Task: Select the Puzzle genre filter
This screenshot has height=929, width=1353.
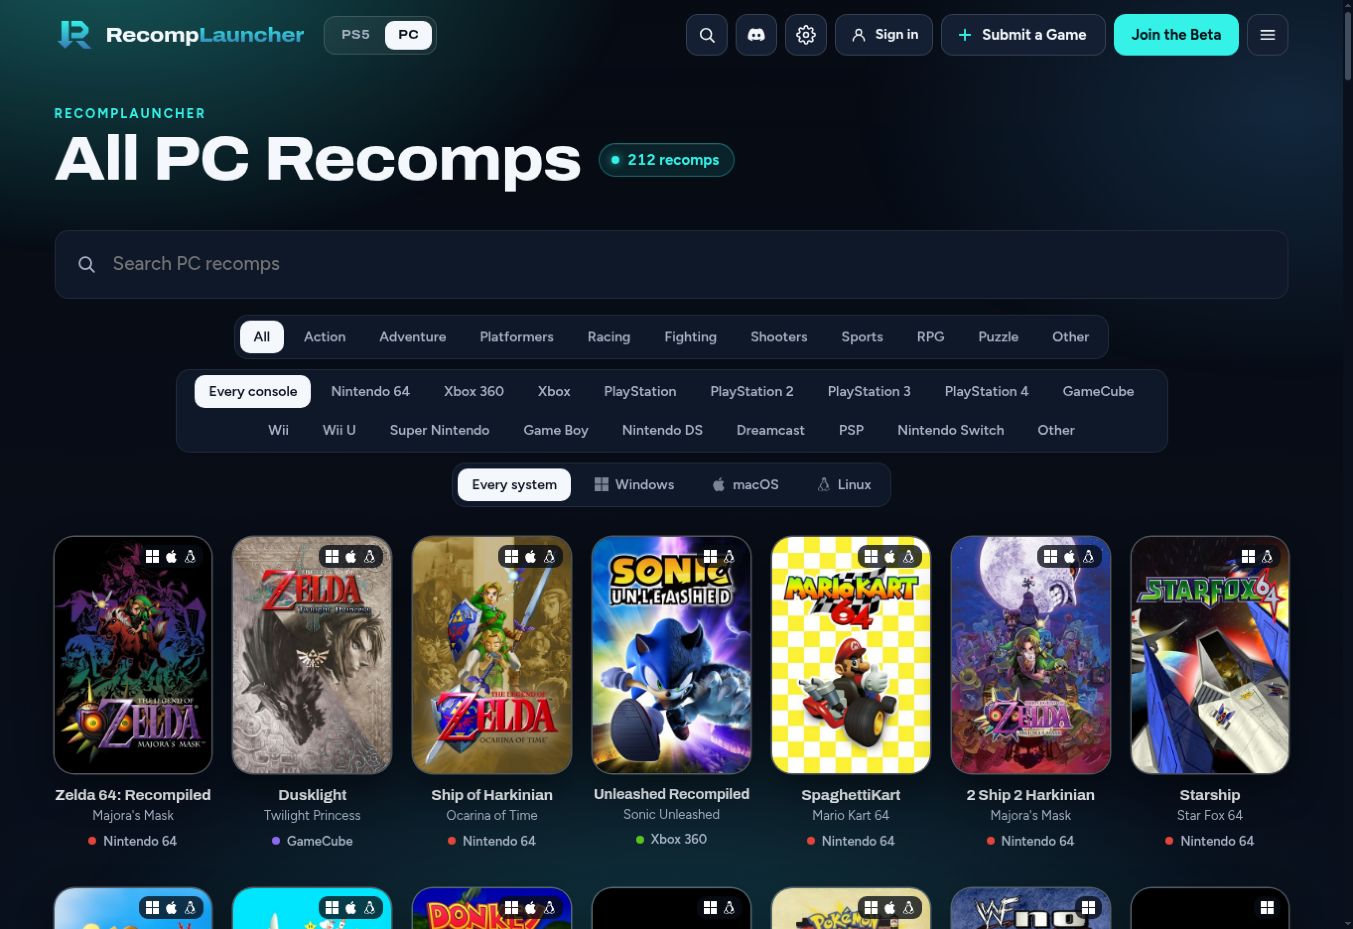Action: pyautogui.click(x=999, y=337)
